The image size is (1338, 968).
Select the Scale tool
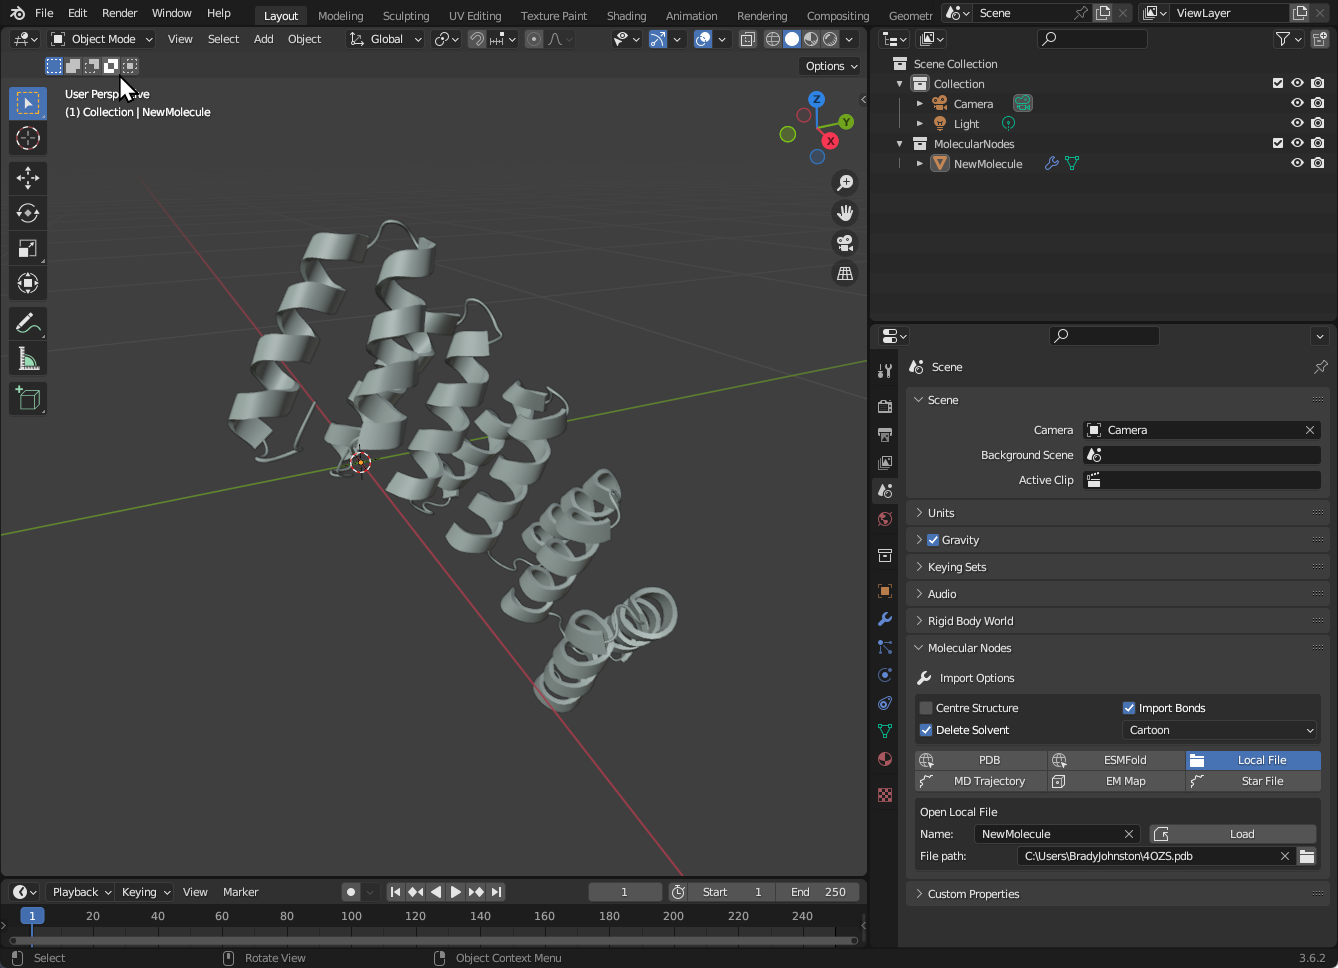point(28,248)
